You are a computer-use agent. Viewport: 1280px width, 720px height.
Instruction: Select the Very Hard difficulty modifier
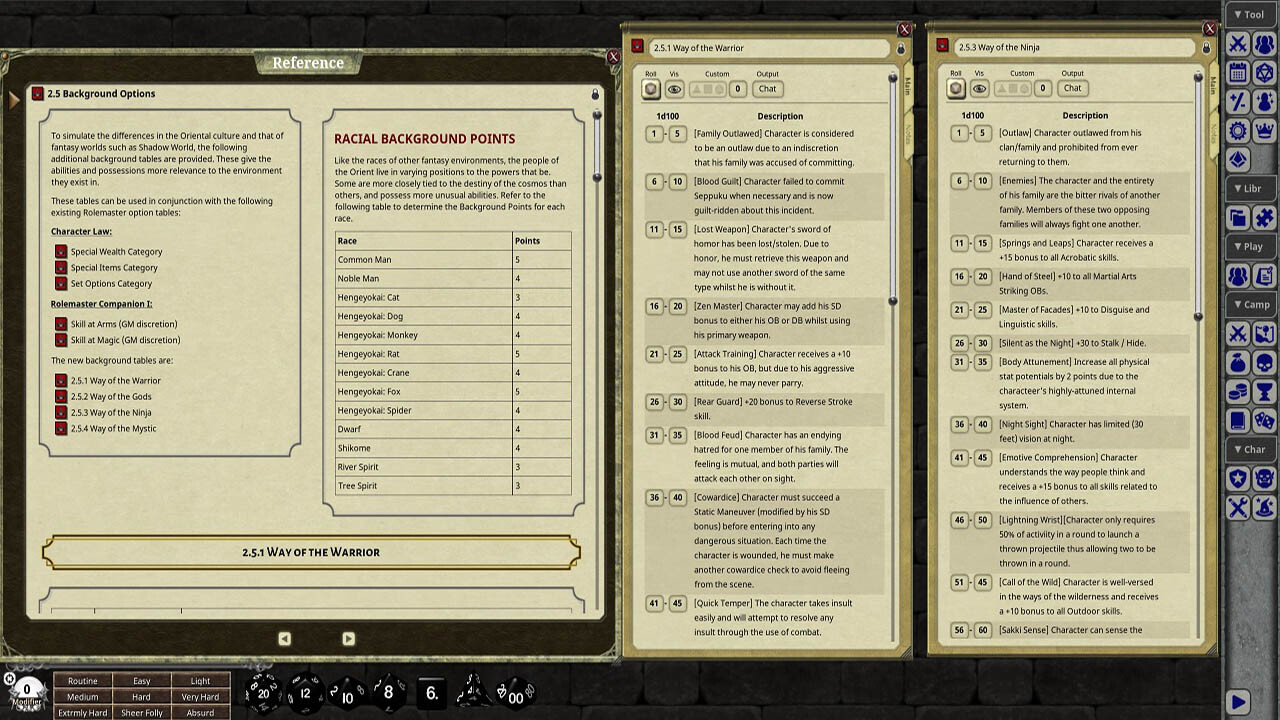(x=200, y=697)
